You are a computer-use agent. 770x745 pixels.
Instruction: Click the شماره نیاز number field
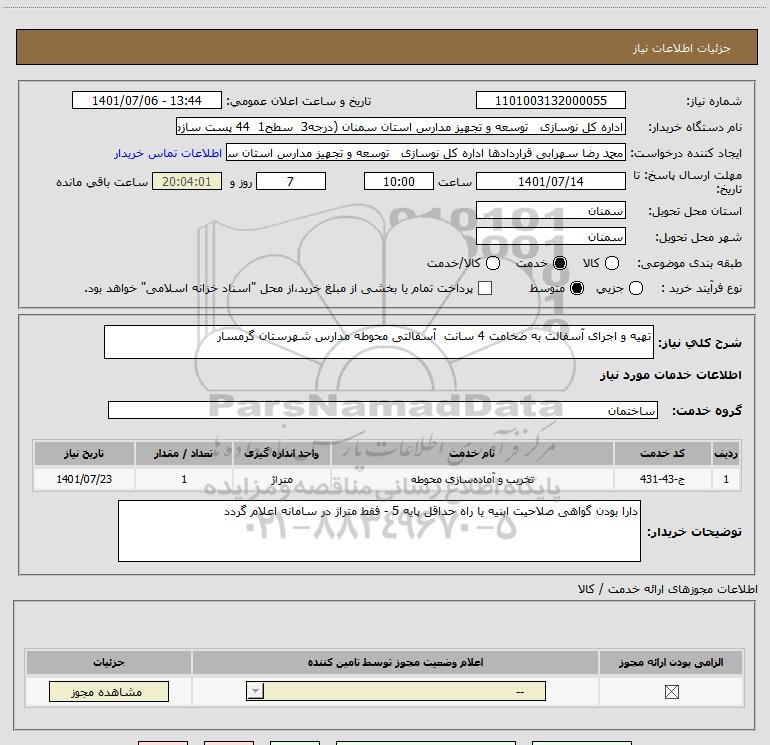click(550, 101)
